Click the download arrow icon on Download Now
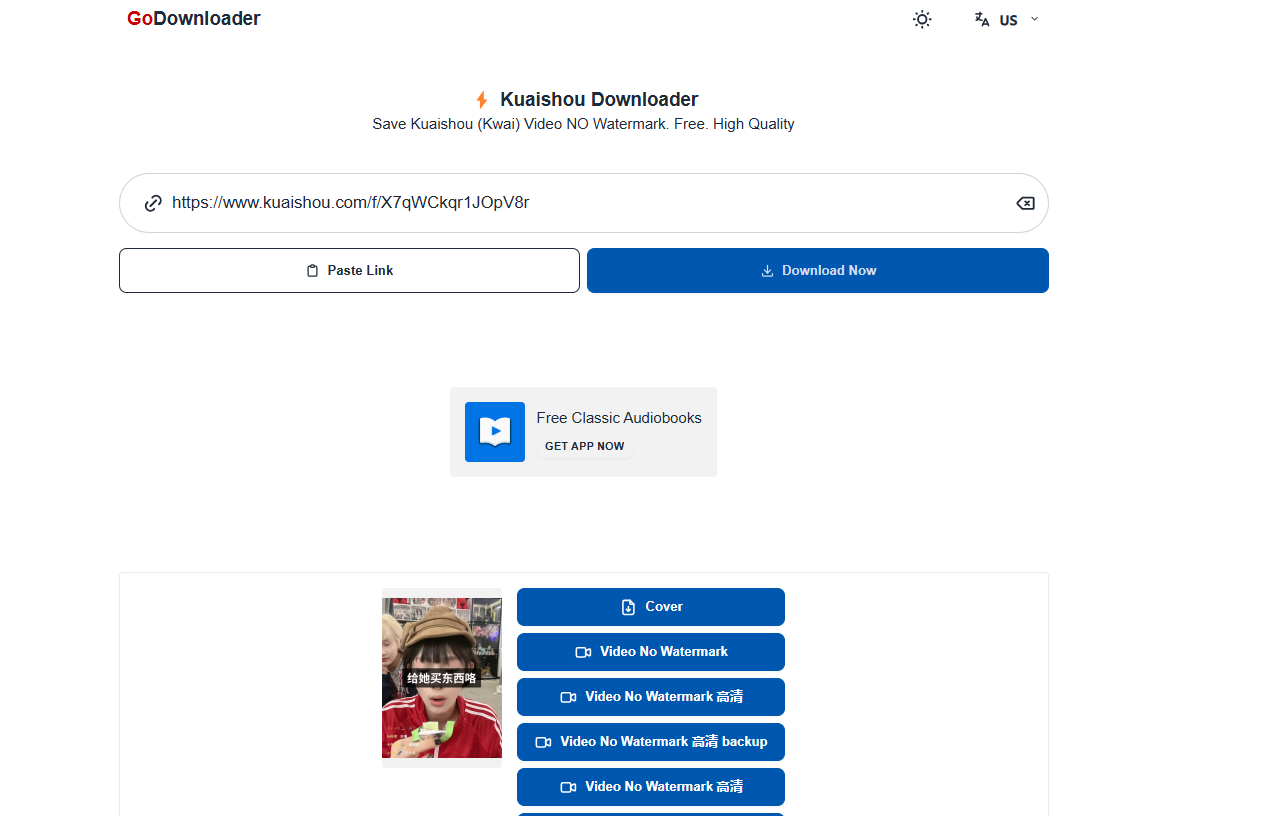 [x=767, y=270]
